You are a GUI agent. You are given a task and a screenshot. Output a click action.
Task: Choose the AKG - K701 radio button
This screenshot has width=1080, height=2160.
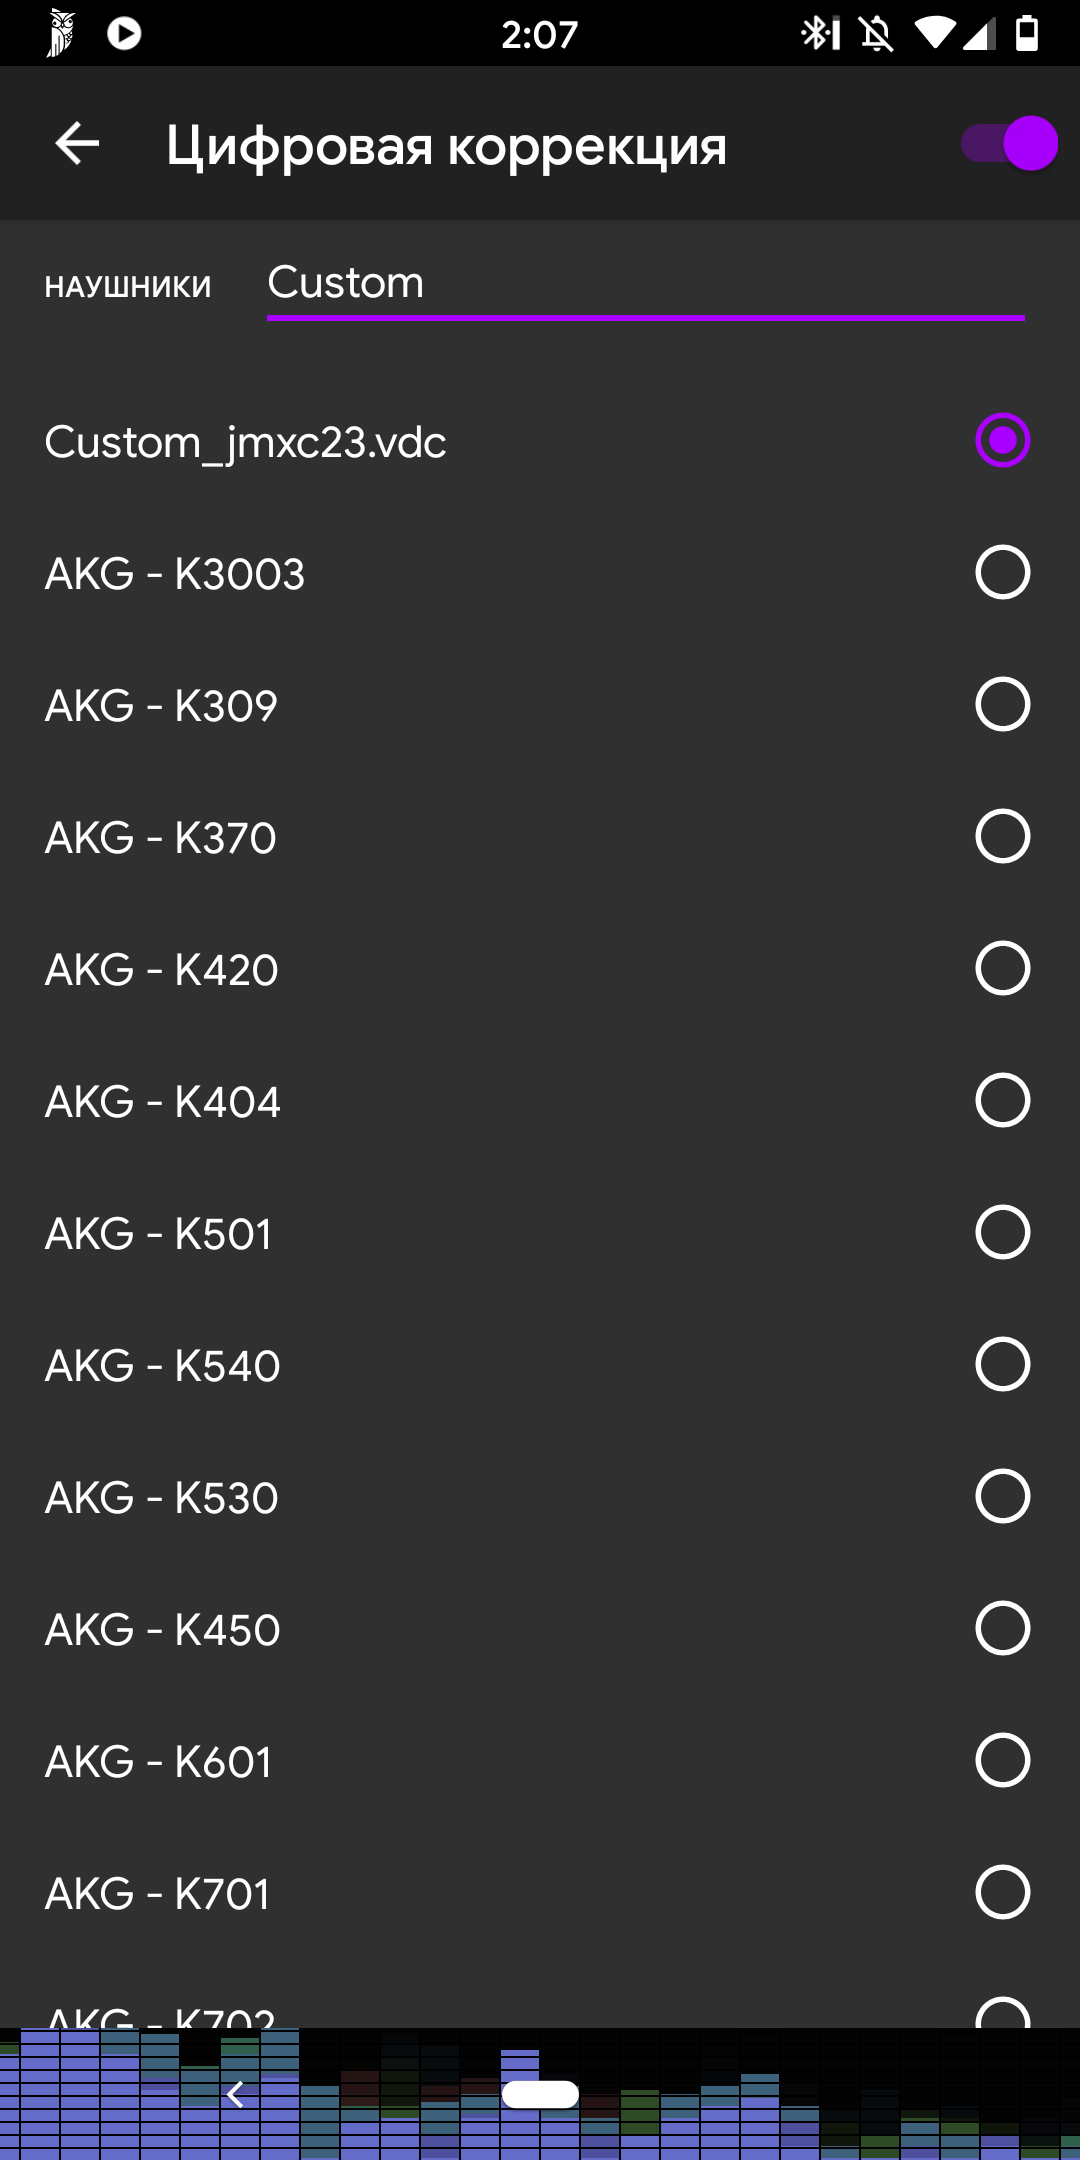point(1002,1893)
